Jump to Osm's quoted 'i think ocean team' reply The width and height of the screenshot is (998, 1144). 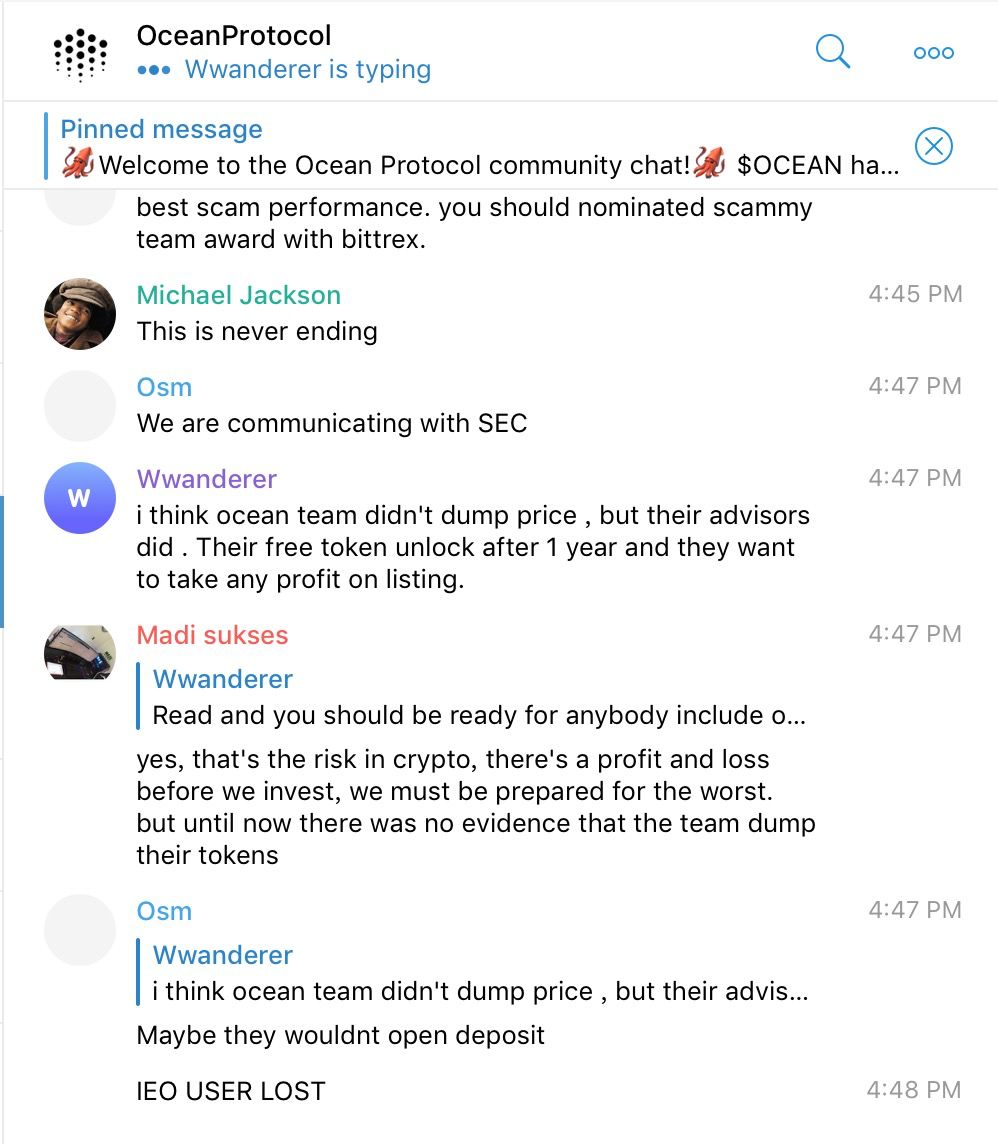click(472, 973)
